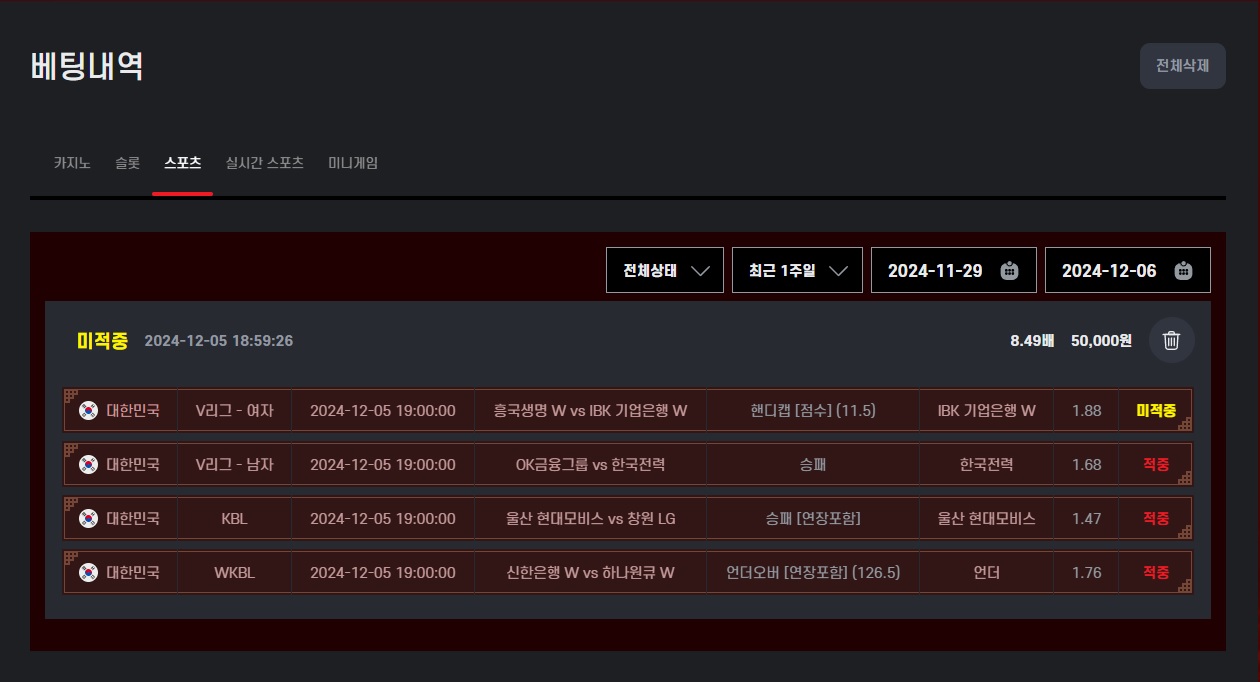This screenshot has height=682, width=1260.
Task: Click 핸디캡 [점수] (11.5) bet type
Action: coord(813,410)
